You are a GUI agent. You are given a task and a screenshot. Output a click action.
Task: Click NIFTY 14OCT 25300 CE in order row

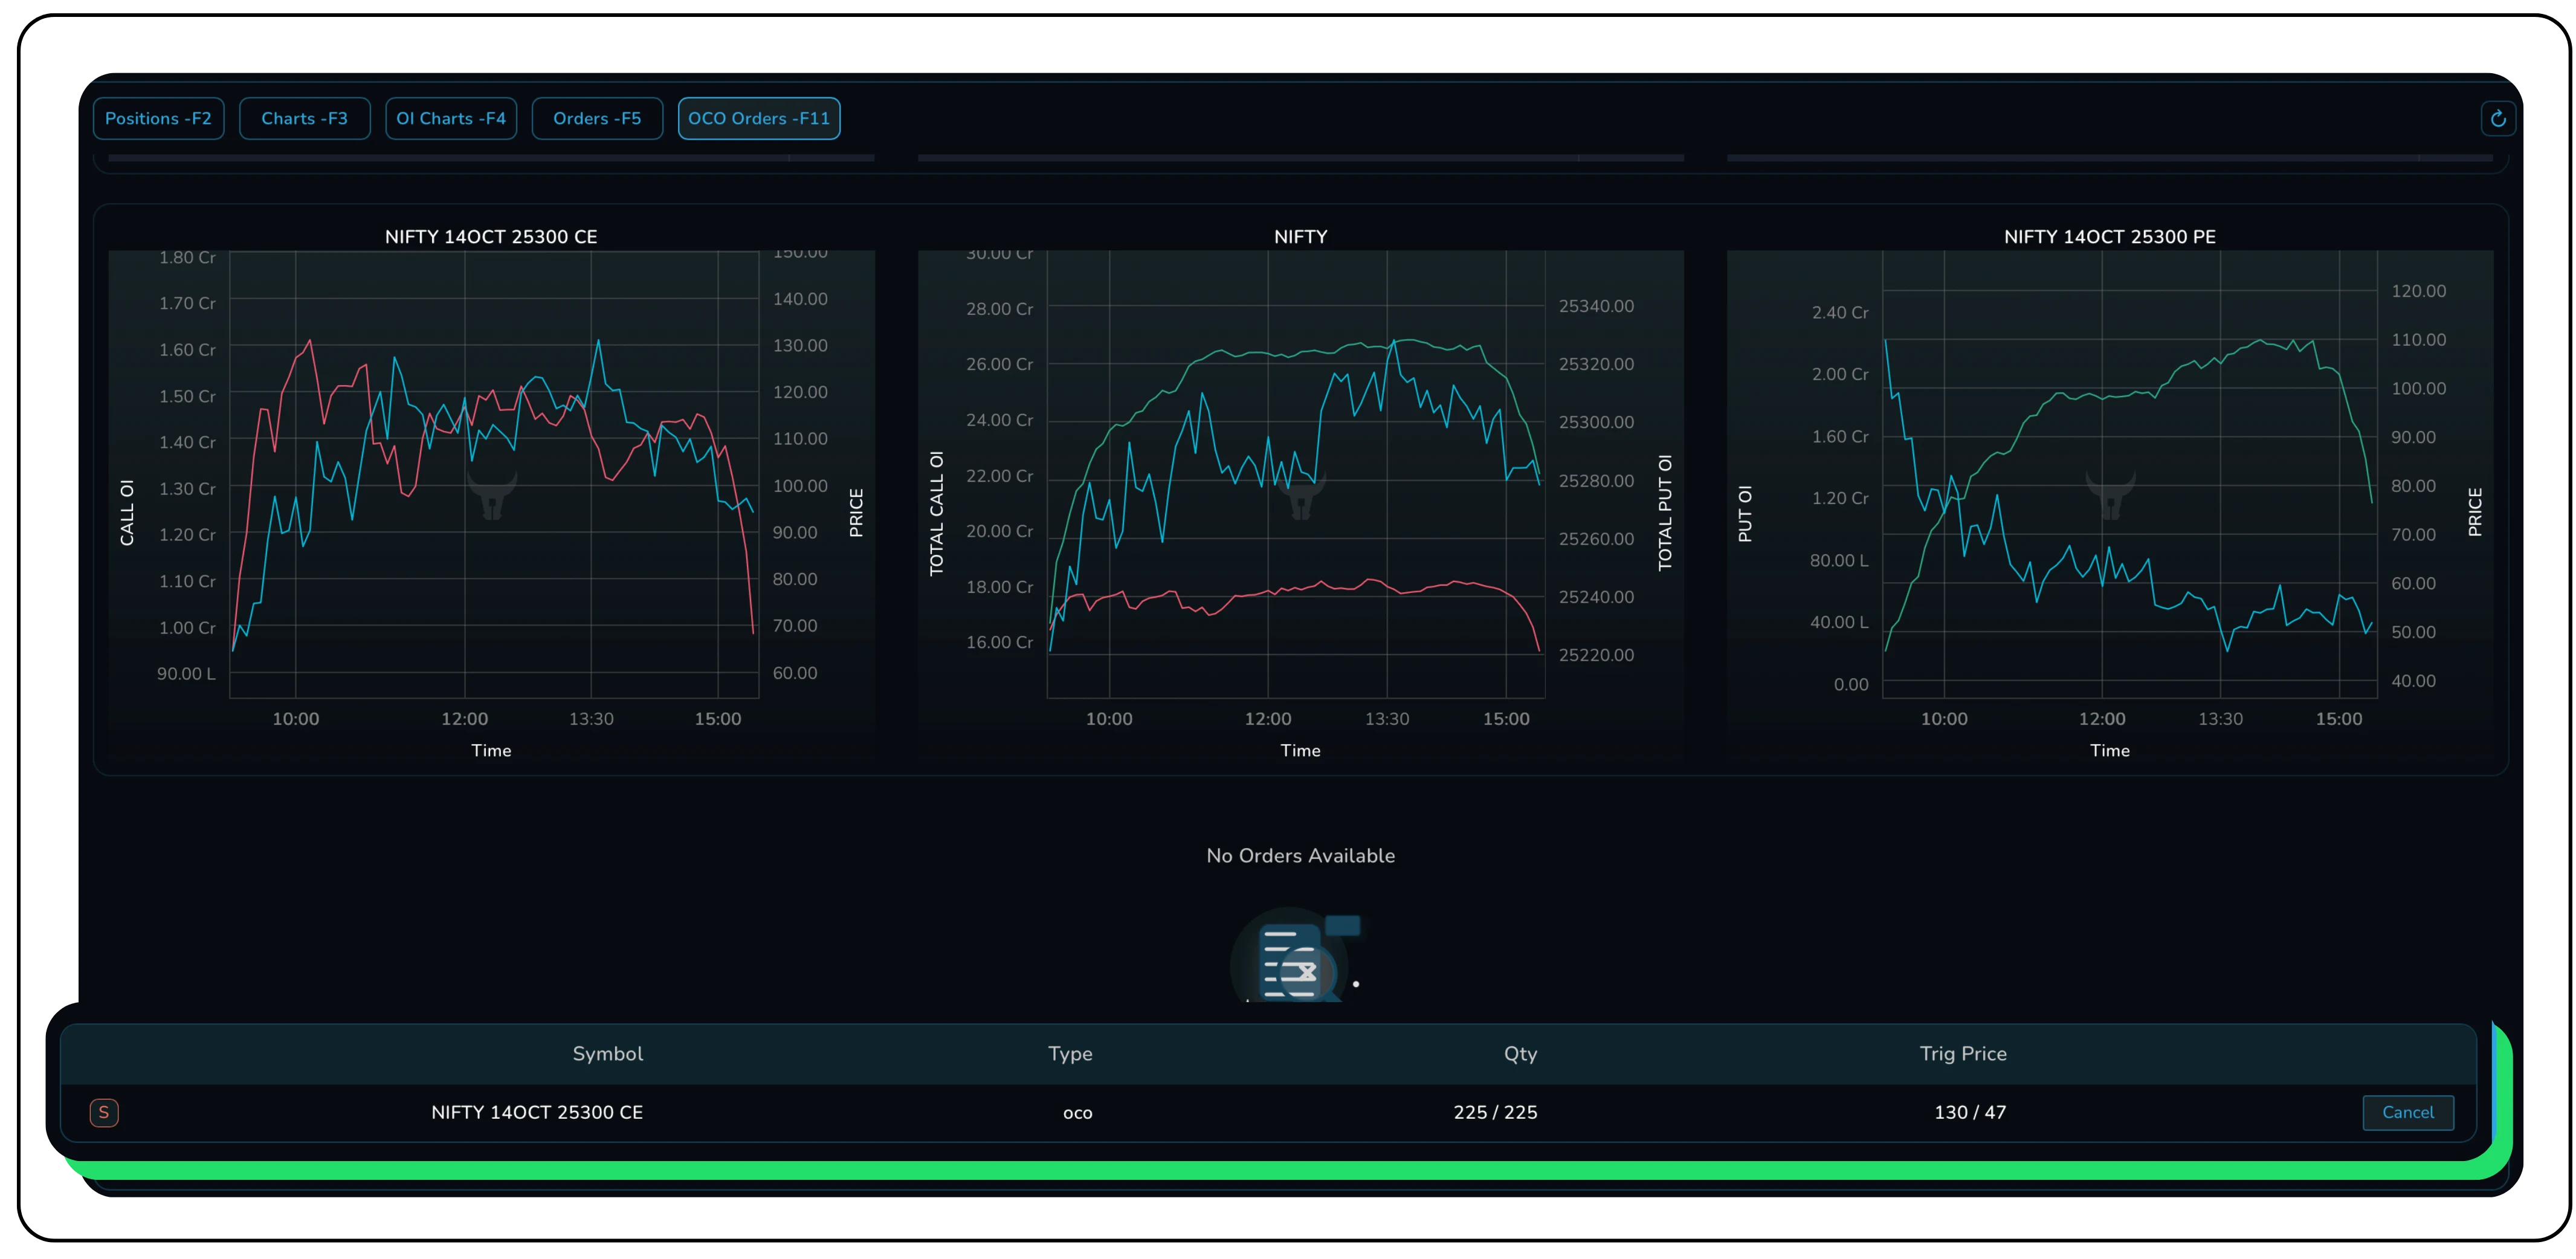pos(537,1112)
